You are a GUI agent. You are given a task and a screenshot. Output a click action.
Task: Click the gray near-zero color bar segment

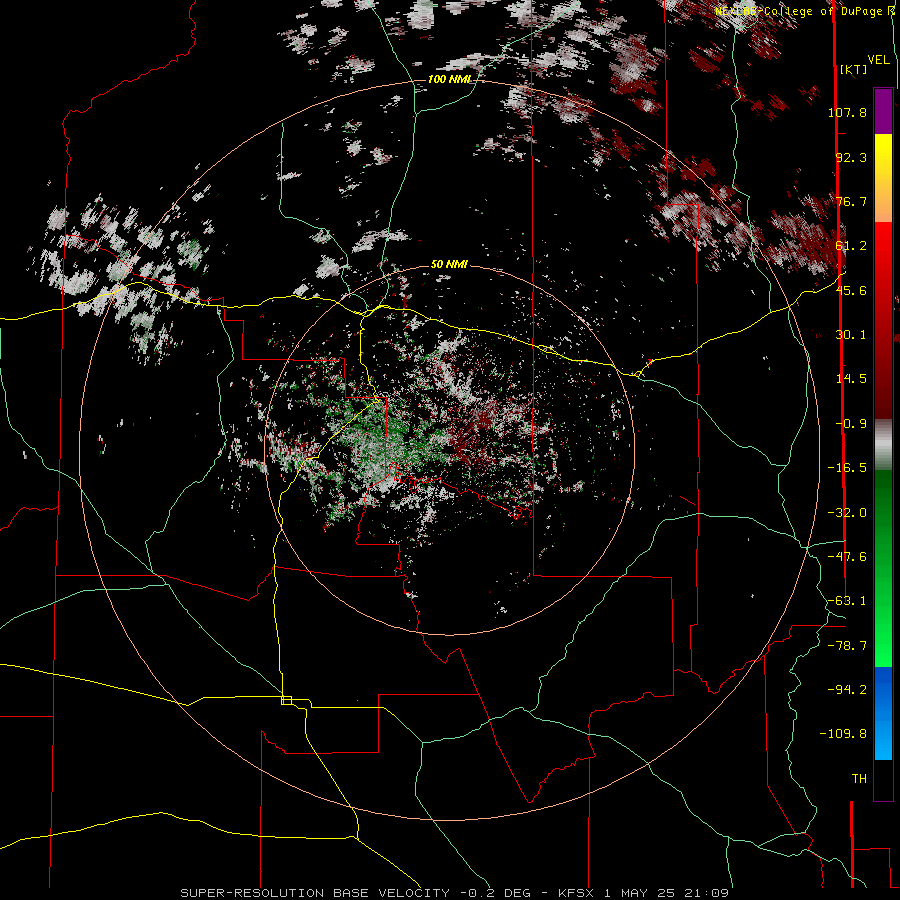pyautogui.click(x=883, y=445)
